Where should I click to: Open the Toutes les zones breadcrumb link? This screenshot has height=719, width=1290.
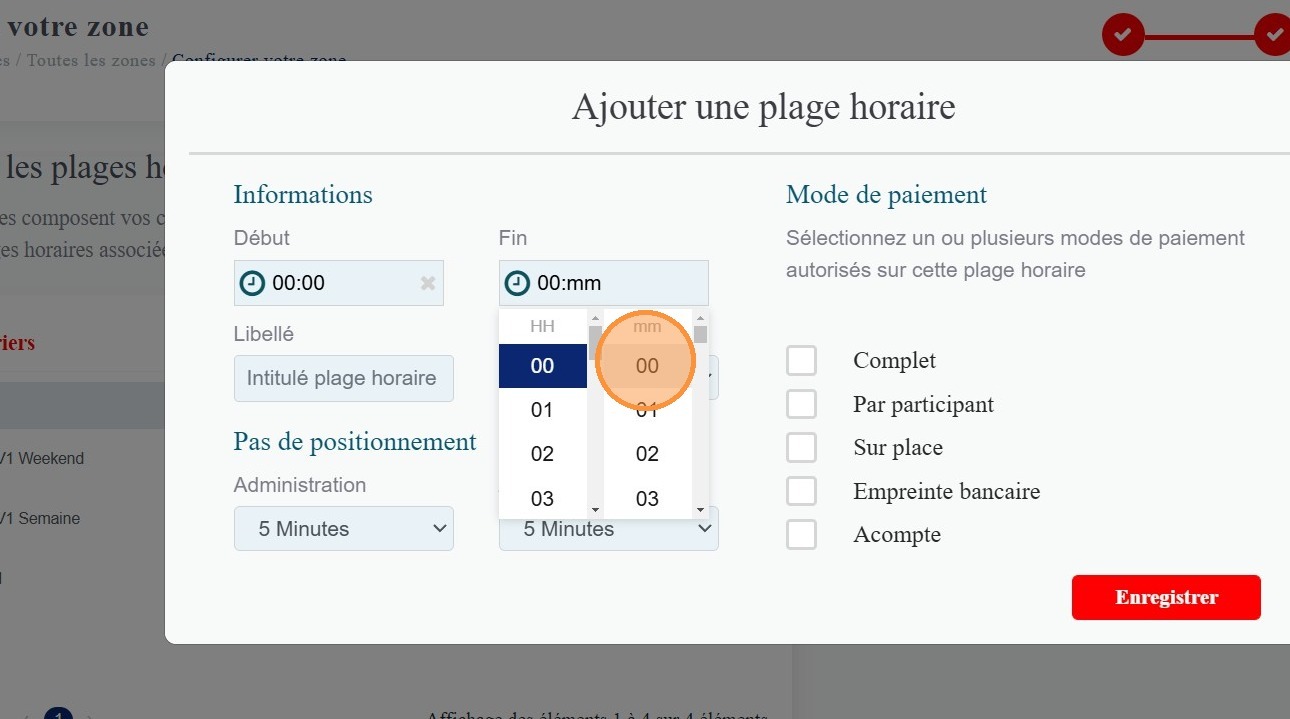coord(91,60)
